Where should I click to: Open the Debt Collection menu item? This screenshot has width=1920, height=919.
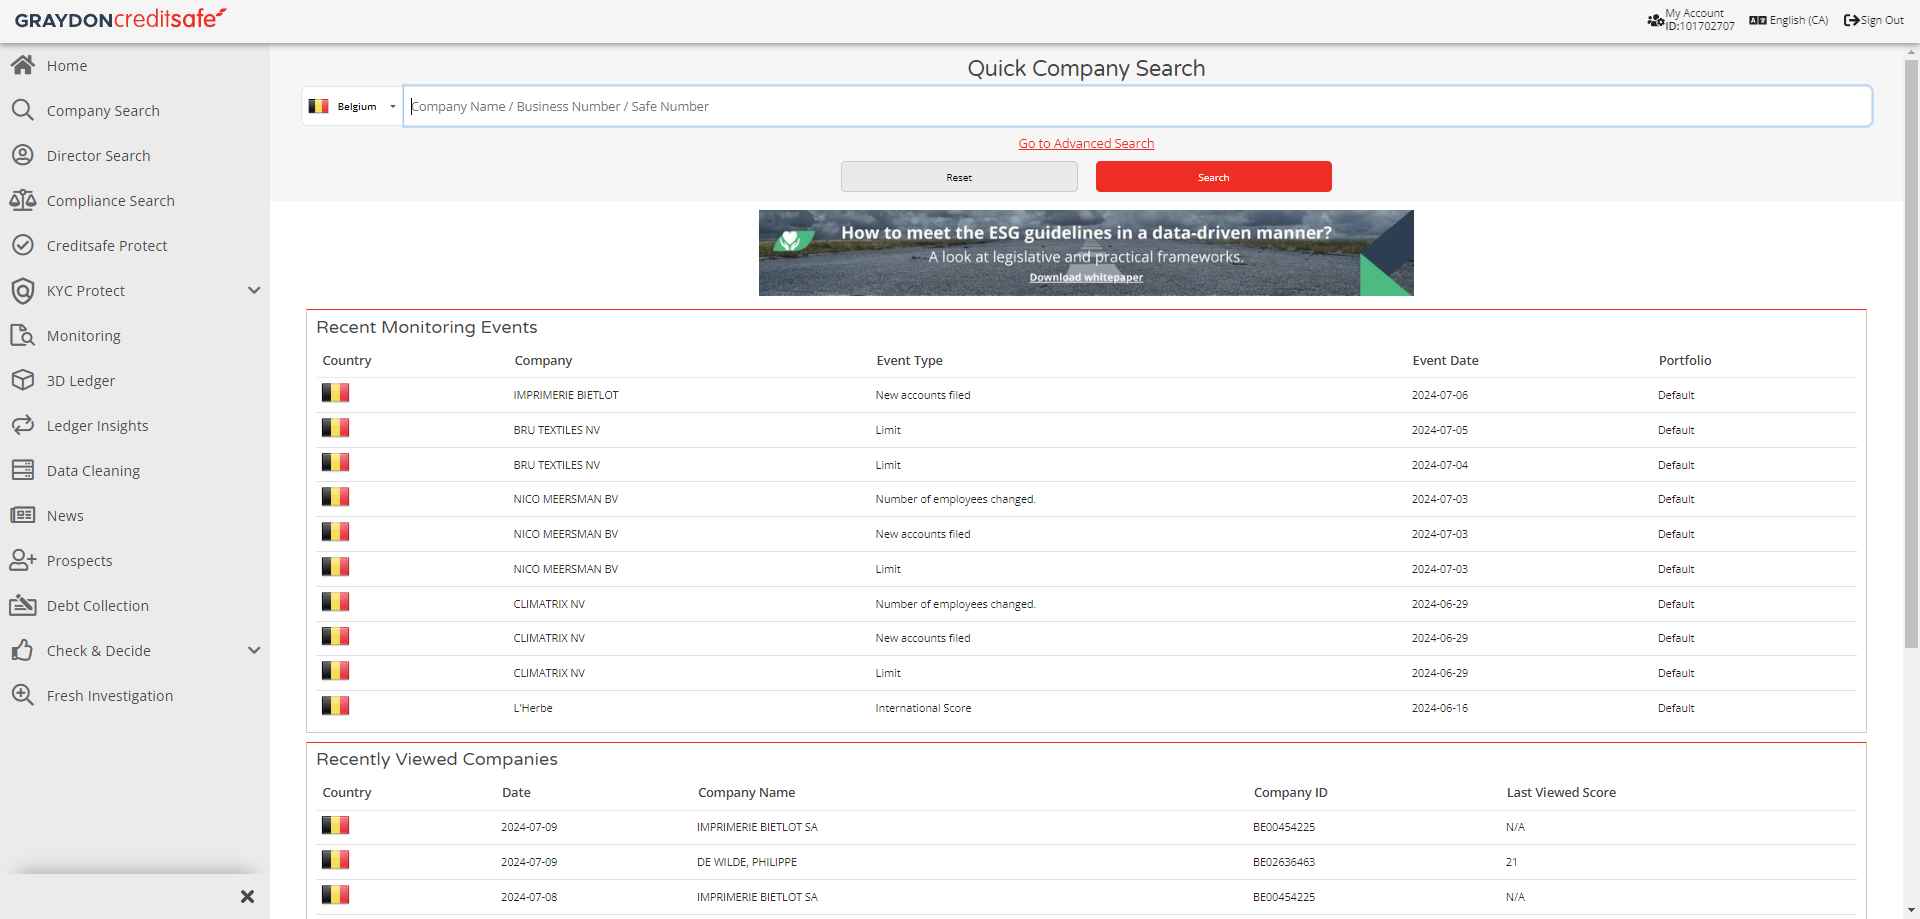click(x=135, y=605)
